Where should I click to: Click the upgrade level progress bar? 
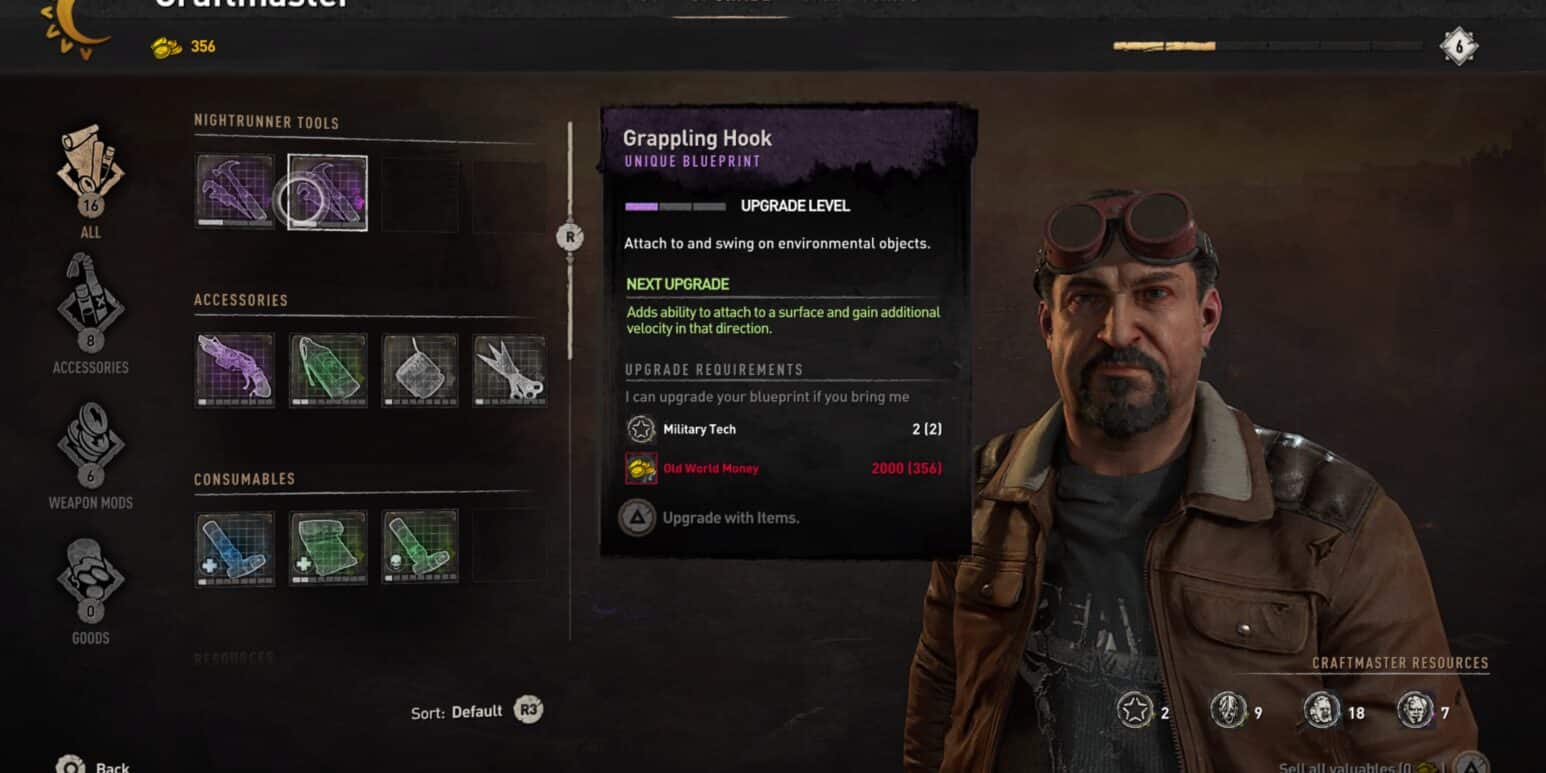(676, 206)
